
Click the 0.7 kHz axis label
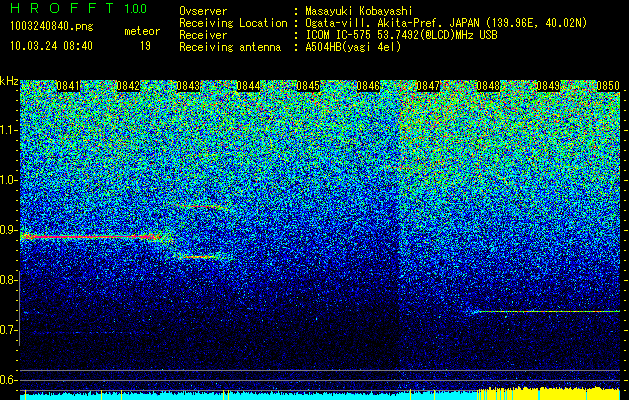9,330
